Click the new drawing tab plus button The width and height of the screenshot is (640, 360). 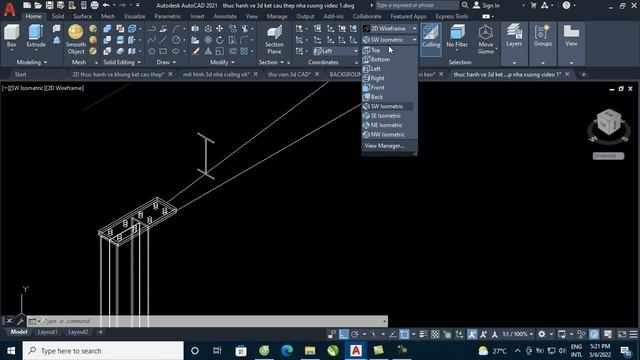point(583,74)
